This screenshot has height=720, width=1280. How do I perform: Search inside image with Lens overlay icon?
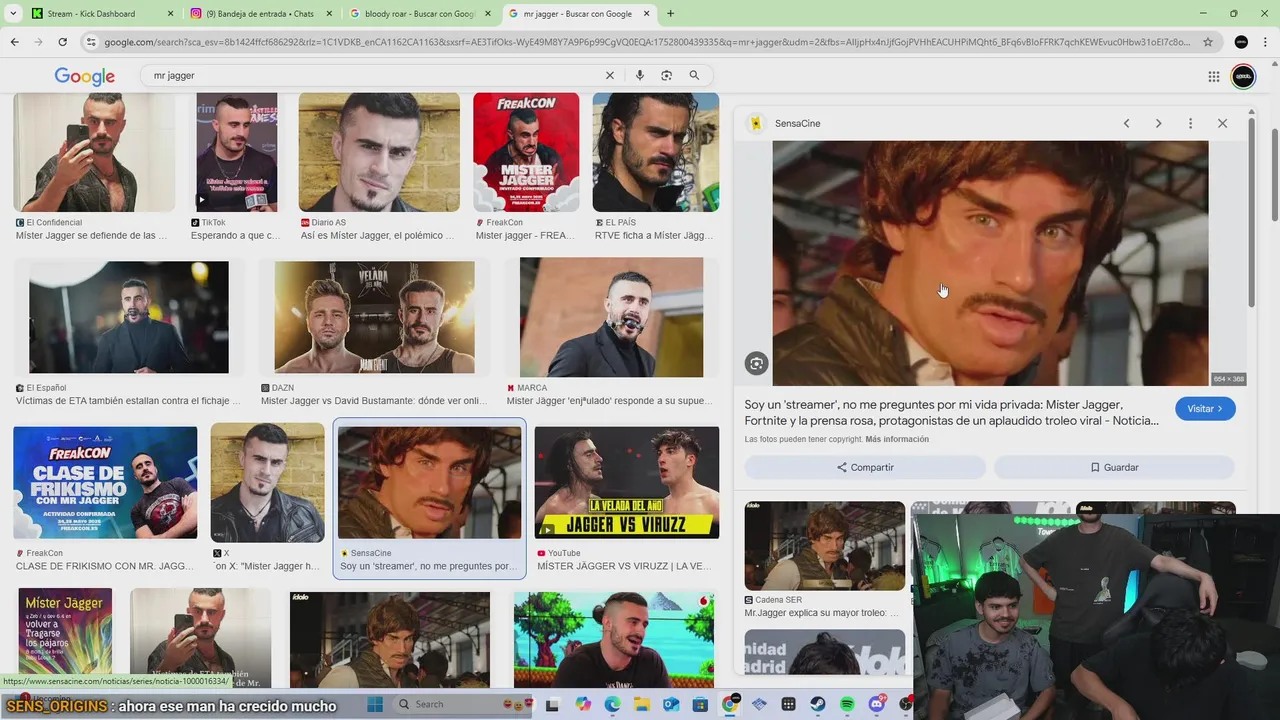[756, 364]
